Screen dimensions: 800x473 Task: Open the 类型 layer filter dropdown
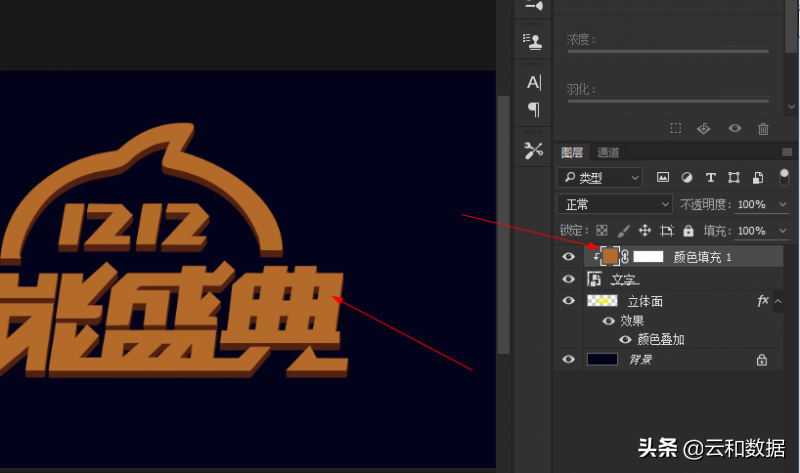600,178
